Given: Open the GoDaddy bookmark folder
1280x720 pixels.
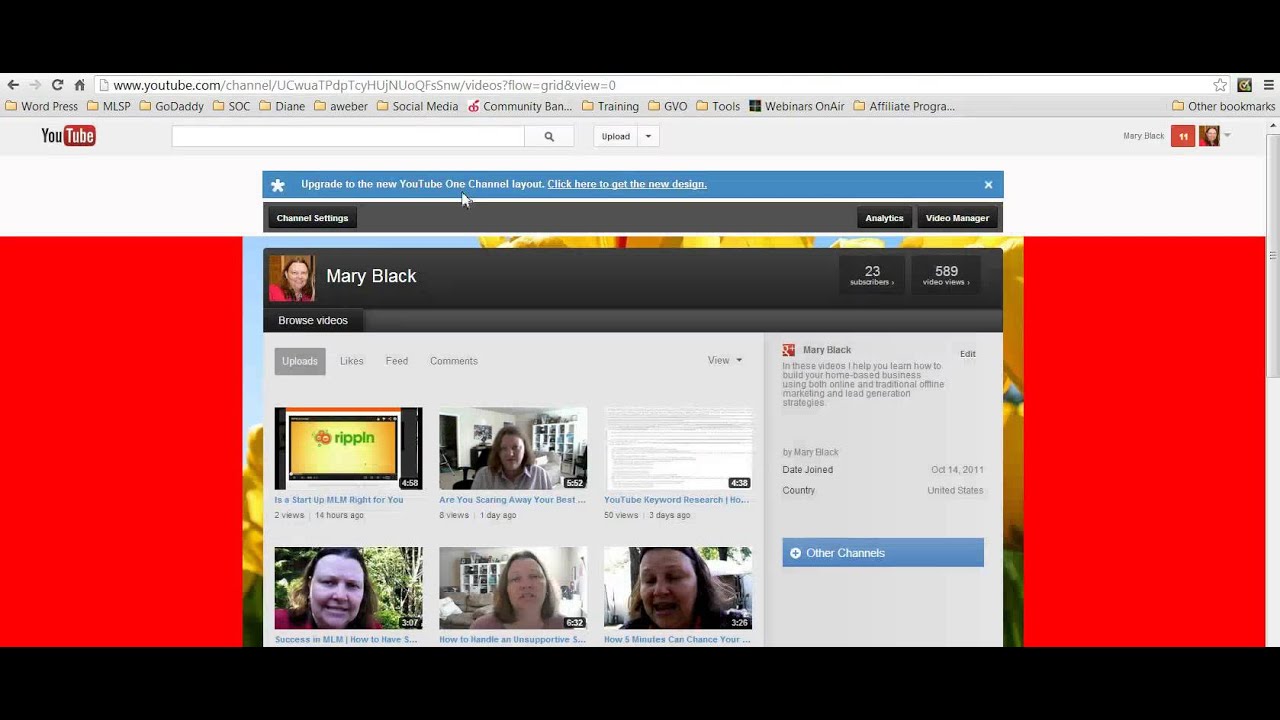Looking at the screenshot, I should coord(171,106).
